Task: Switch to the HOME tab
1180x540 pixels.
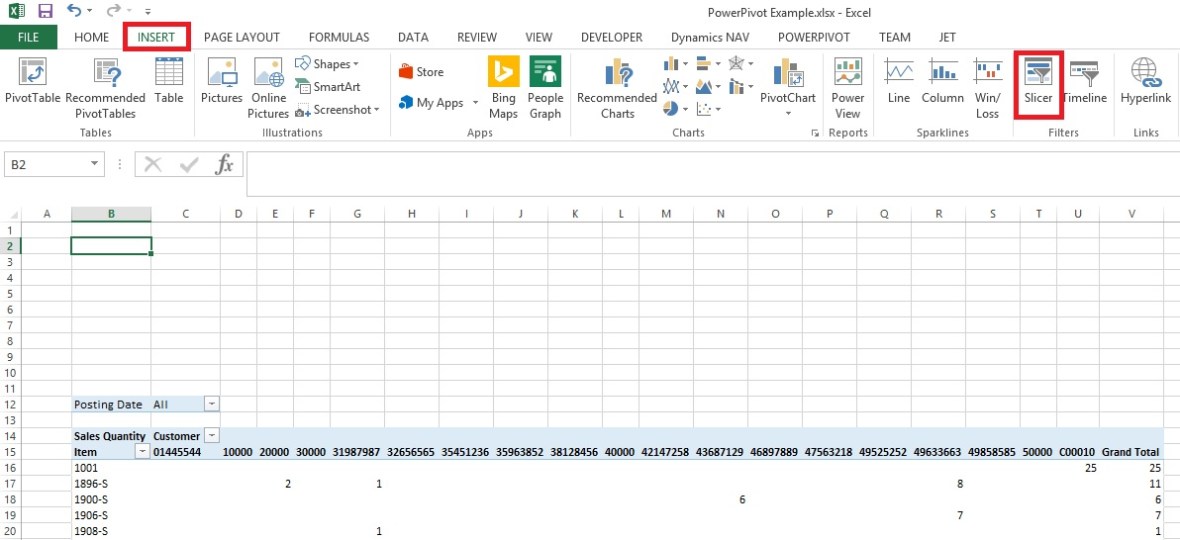Action: [x=91, y=37]
